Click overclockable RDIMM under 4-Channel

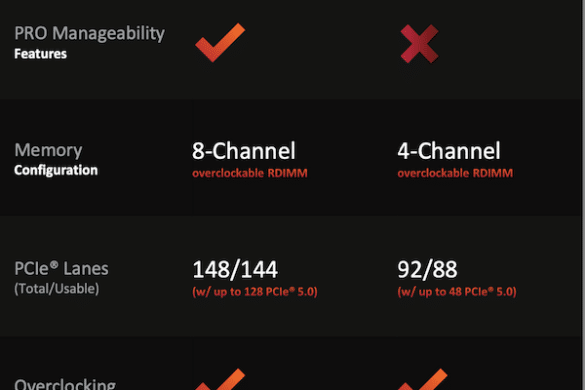pos(455,173)
